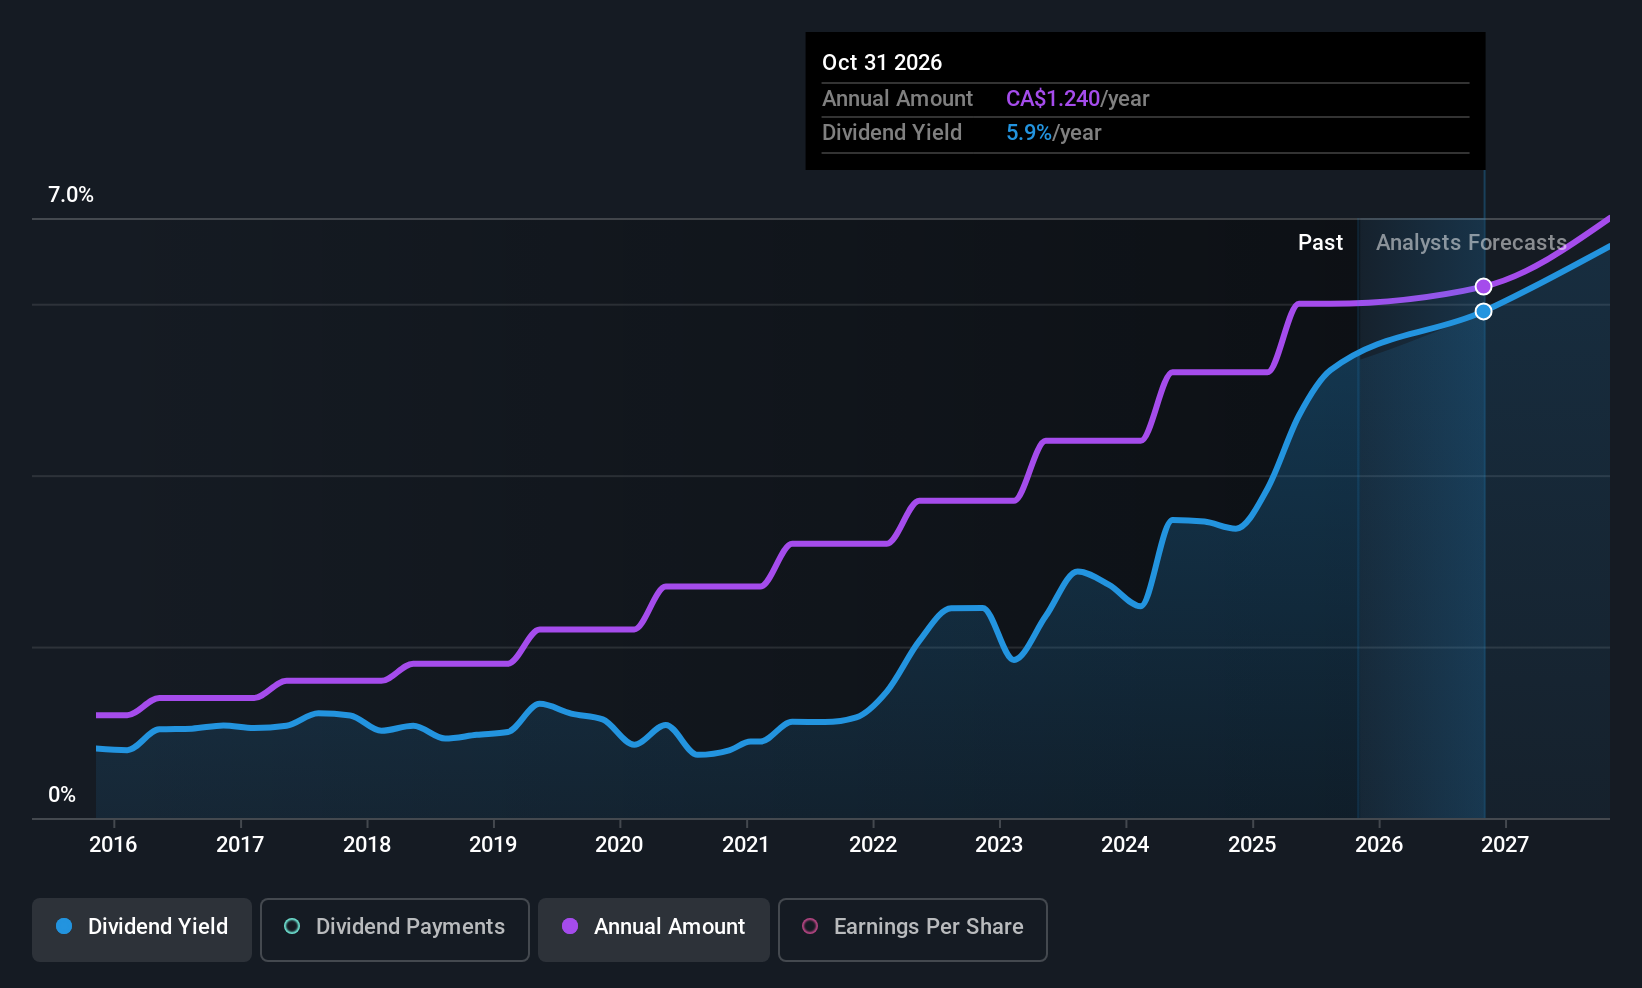This screenshot has width=1642, height=988.
Task: Click the pink ring beside Earnings Per Share
Action: (810, 926)
